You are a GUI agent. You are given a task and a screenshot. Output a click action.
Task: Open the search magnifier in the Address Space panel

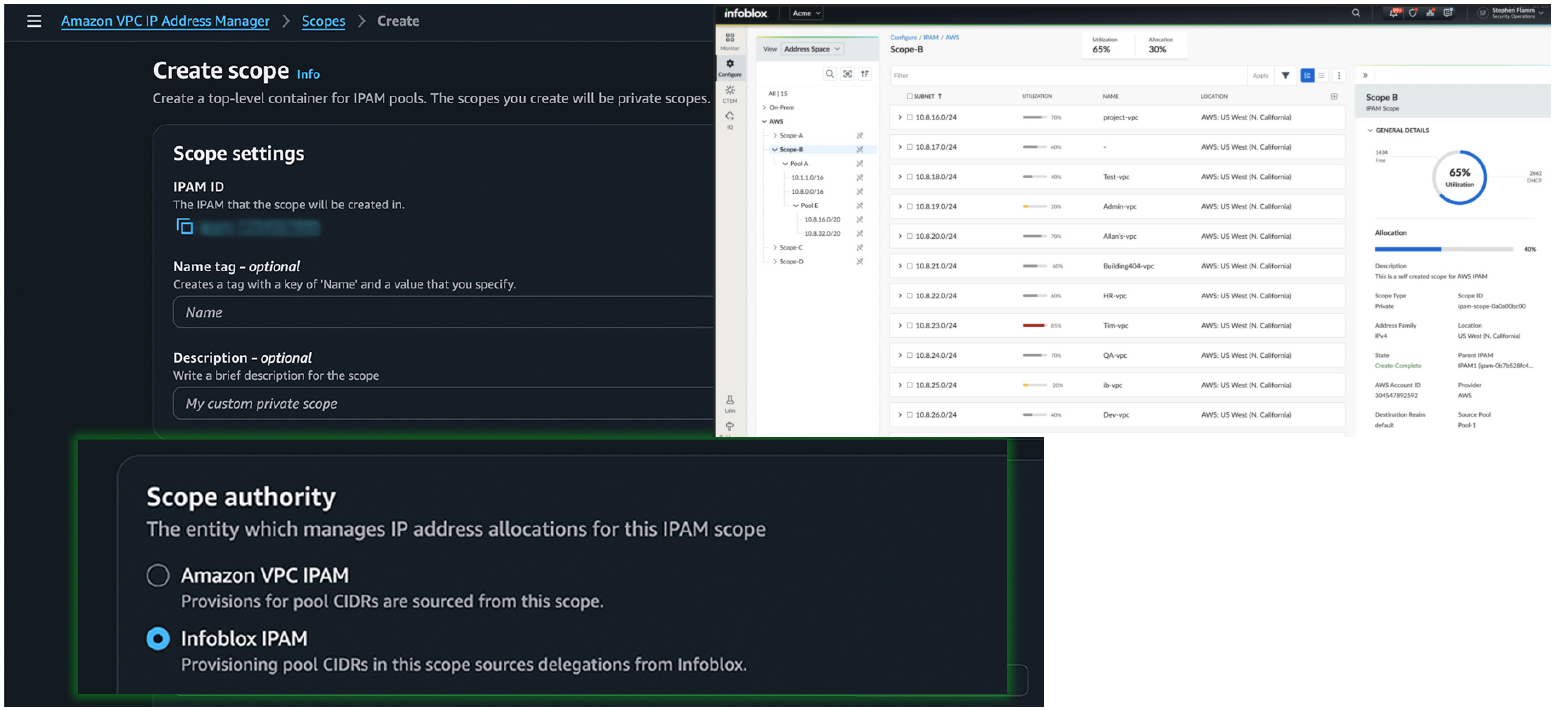pos(830,74)
